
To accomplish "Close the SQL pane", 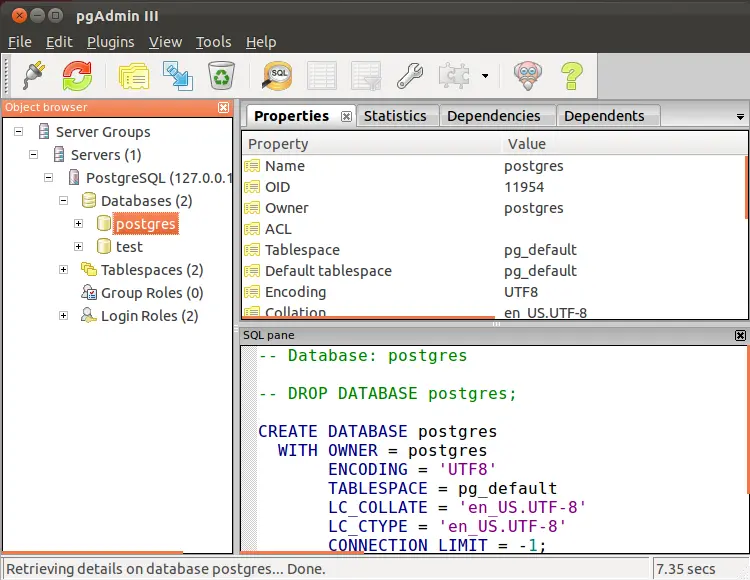I will [x=740, y=336].
